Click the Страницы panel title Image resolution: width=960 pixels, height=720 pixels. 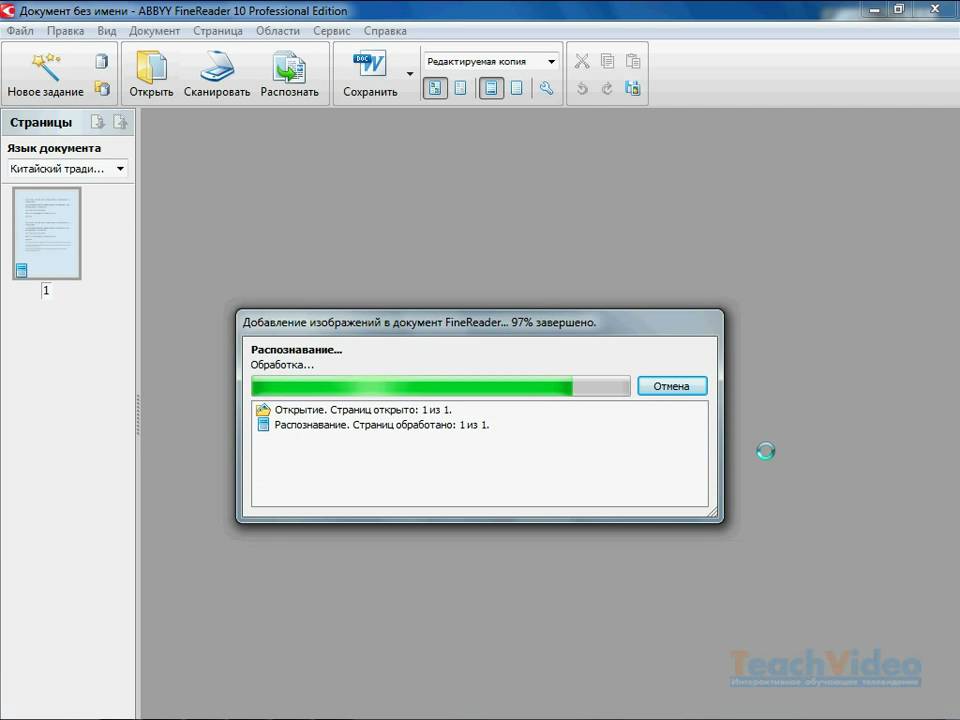pos(41,122)
